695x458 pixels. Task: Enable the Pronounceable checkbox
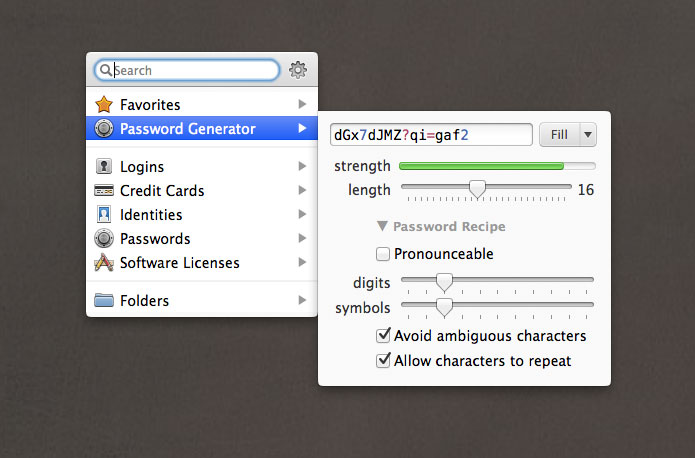[x=383, y=254]
